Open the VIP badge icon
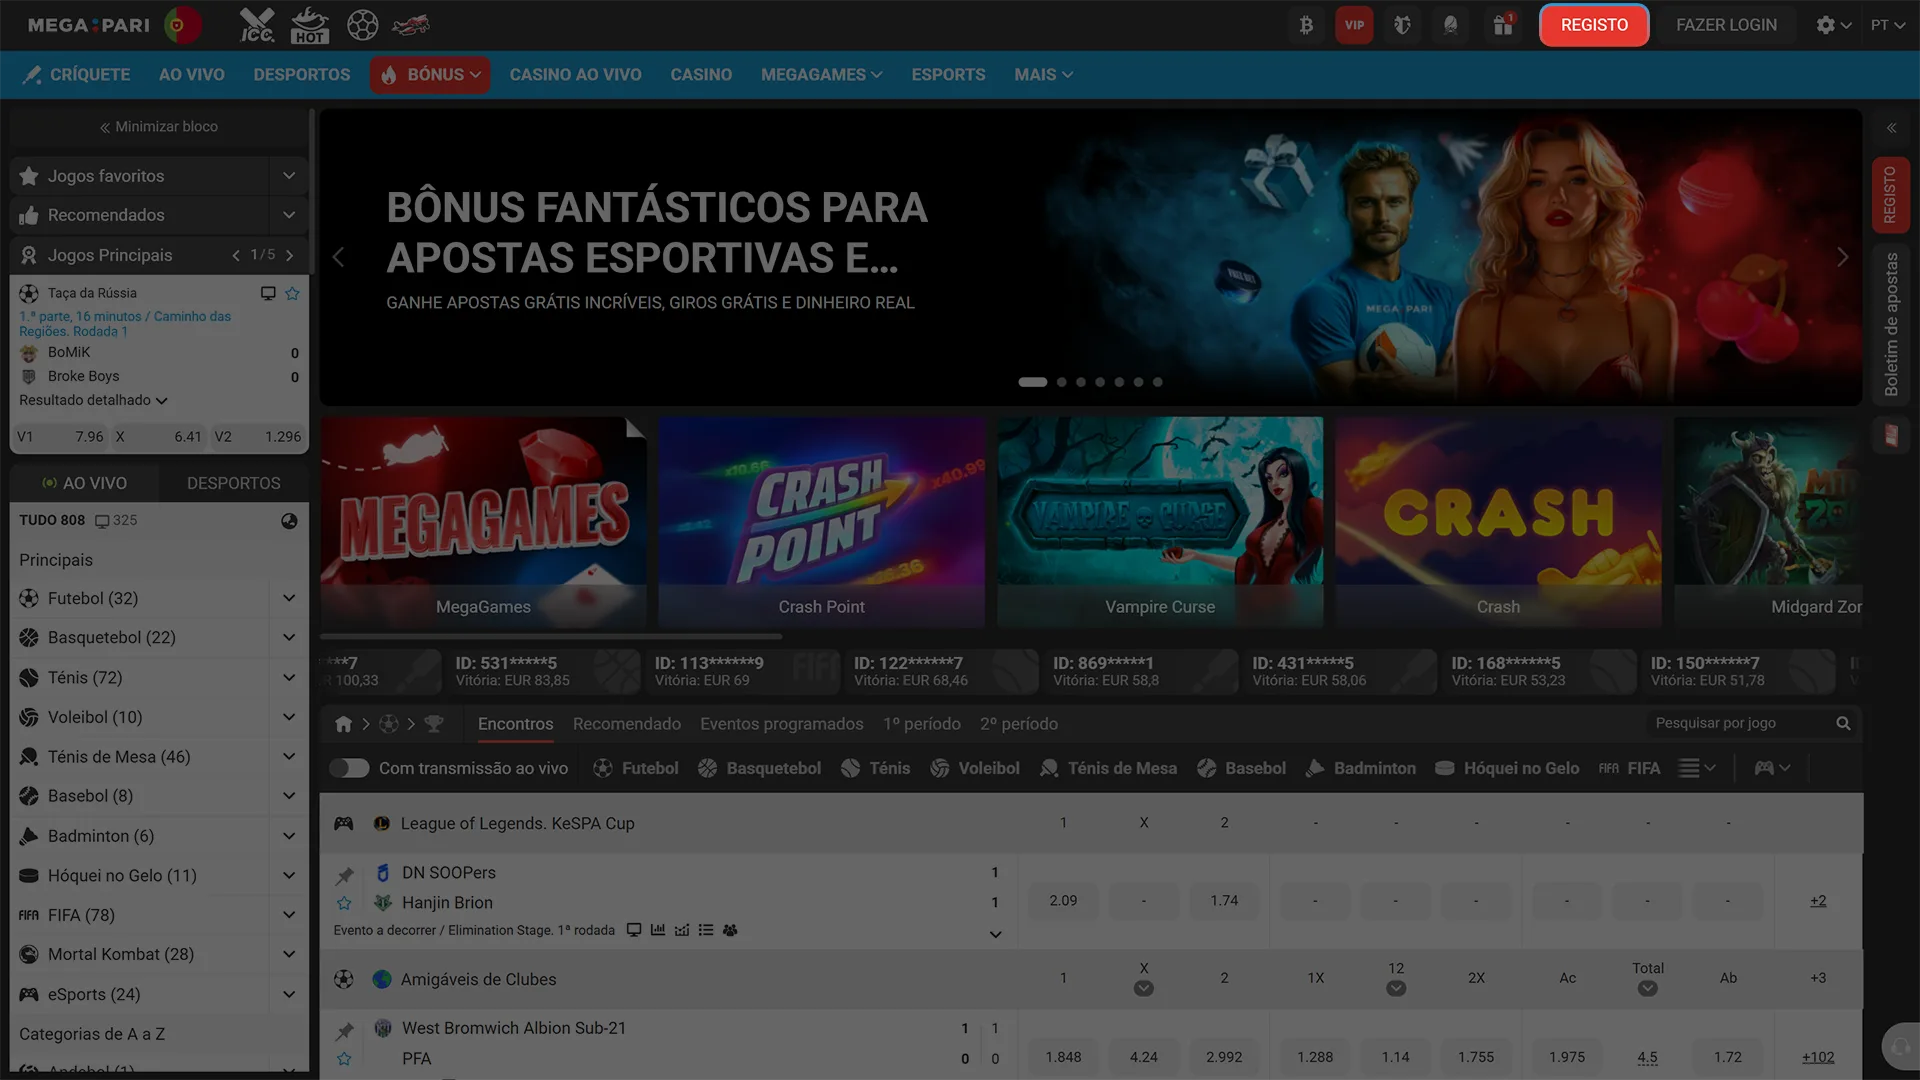This screenshot has width=1920, height=1080. 1354,25
